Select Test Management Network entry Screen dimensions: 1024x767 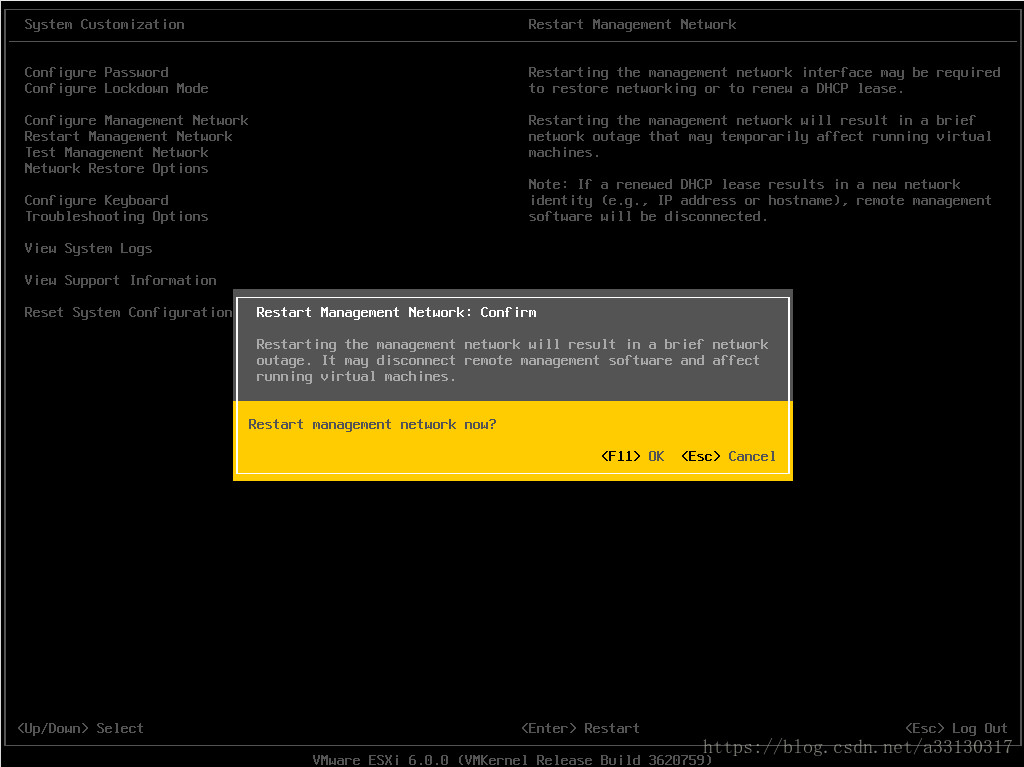[116, 152]
